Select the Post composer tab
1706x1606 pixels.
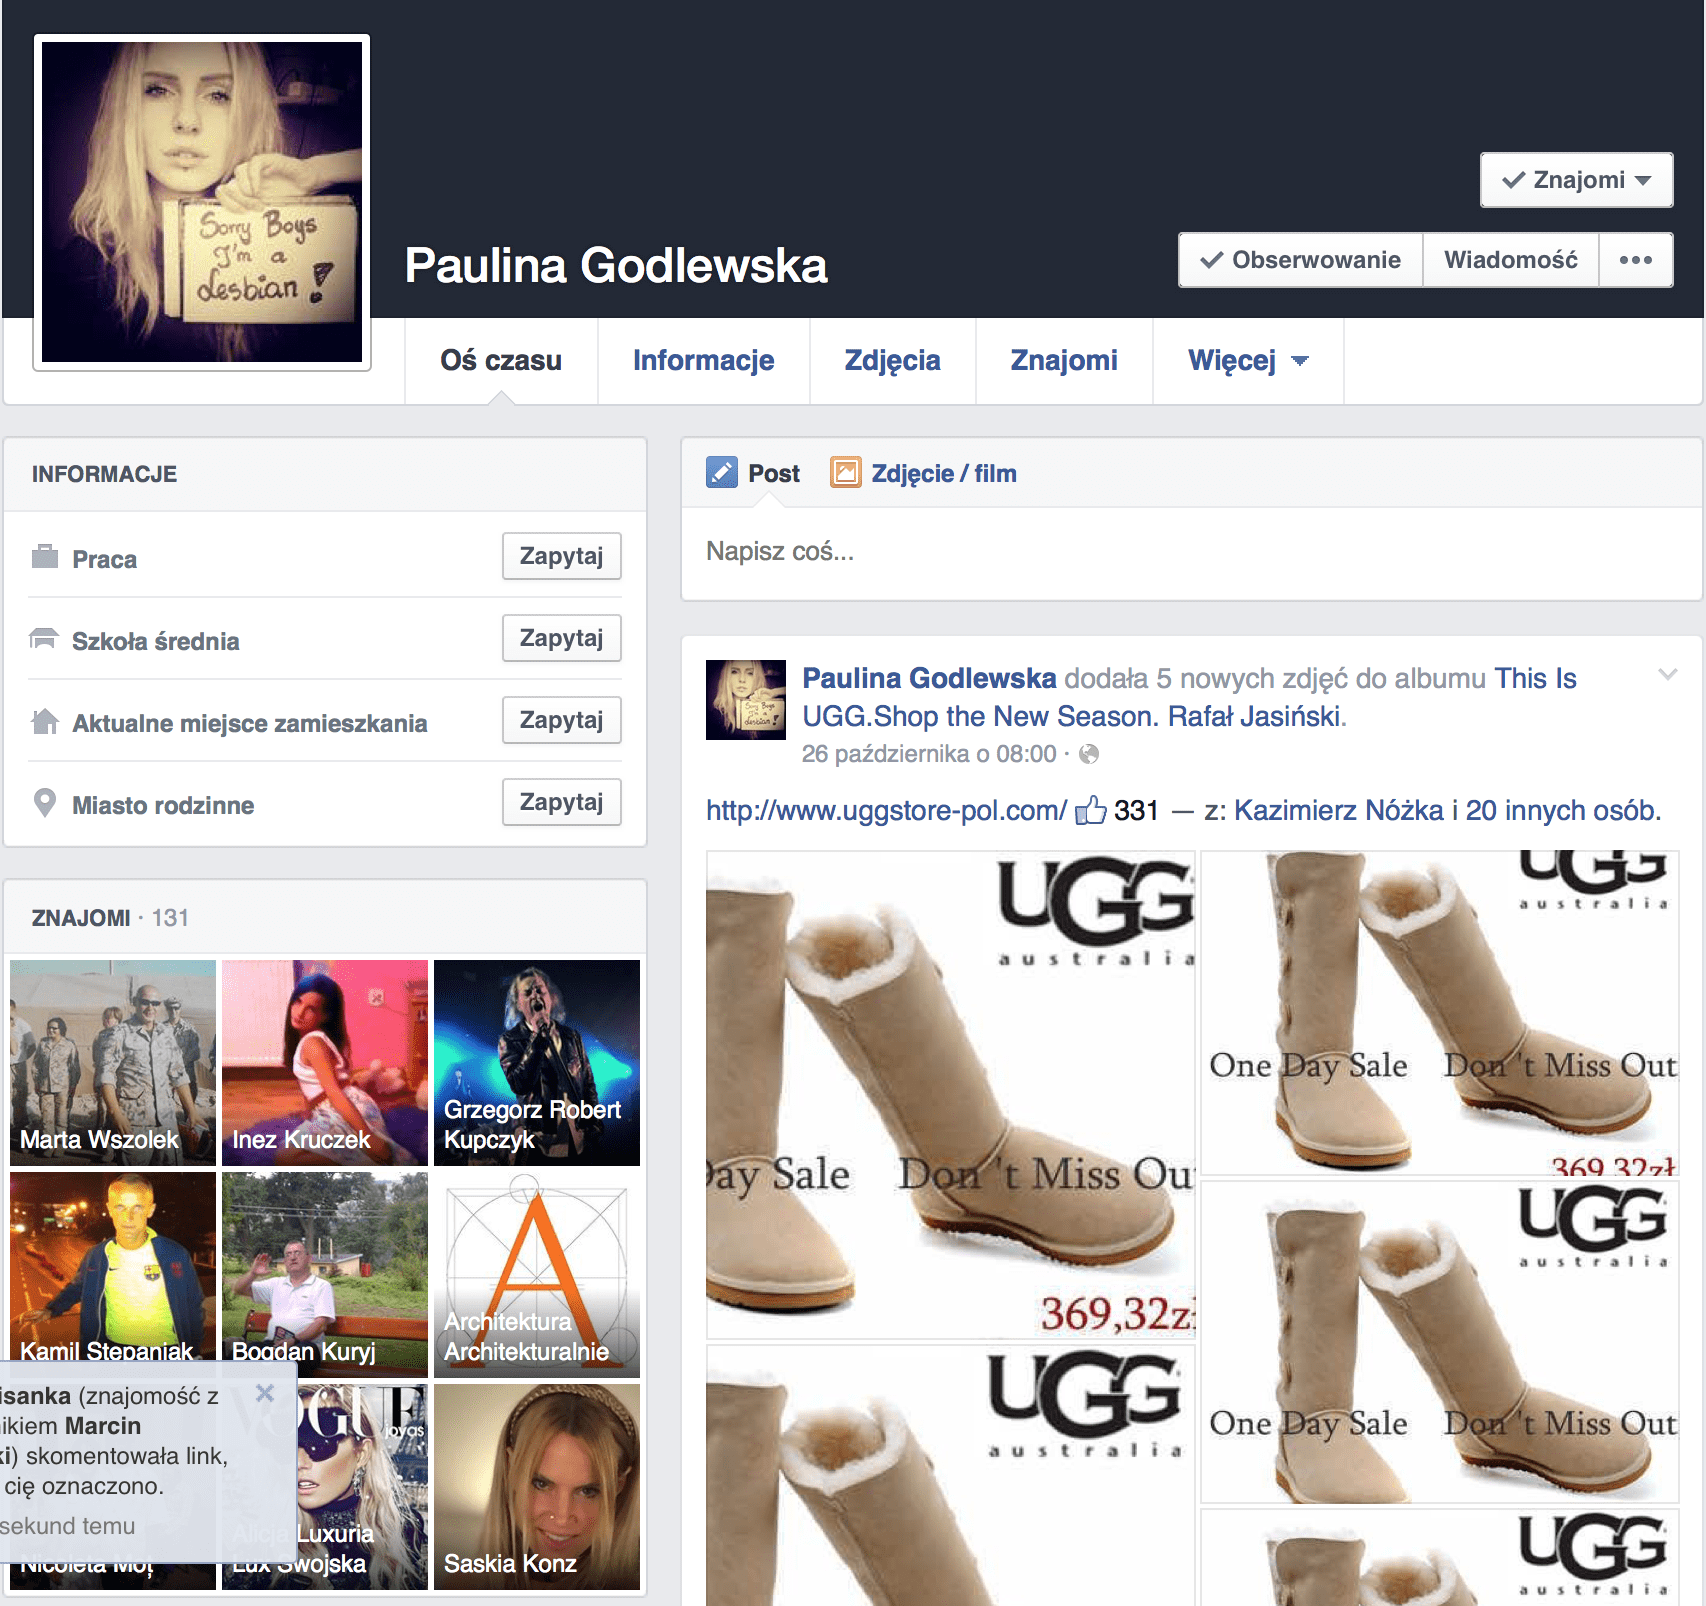tap(754, 473)
